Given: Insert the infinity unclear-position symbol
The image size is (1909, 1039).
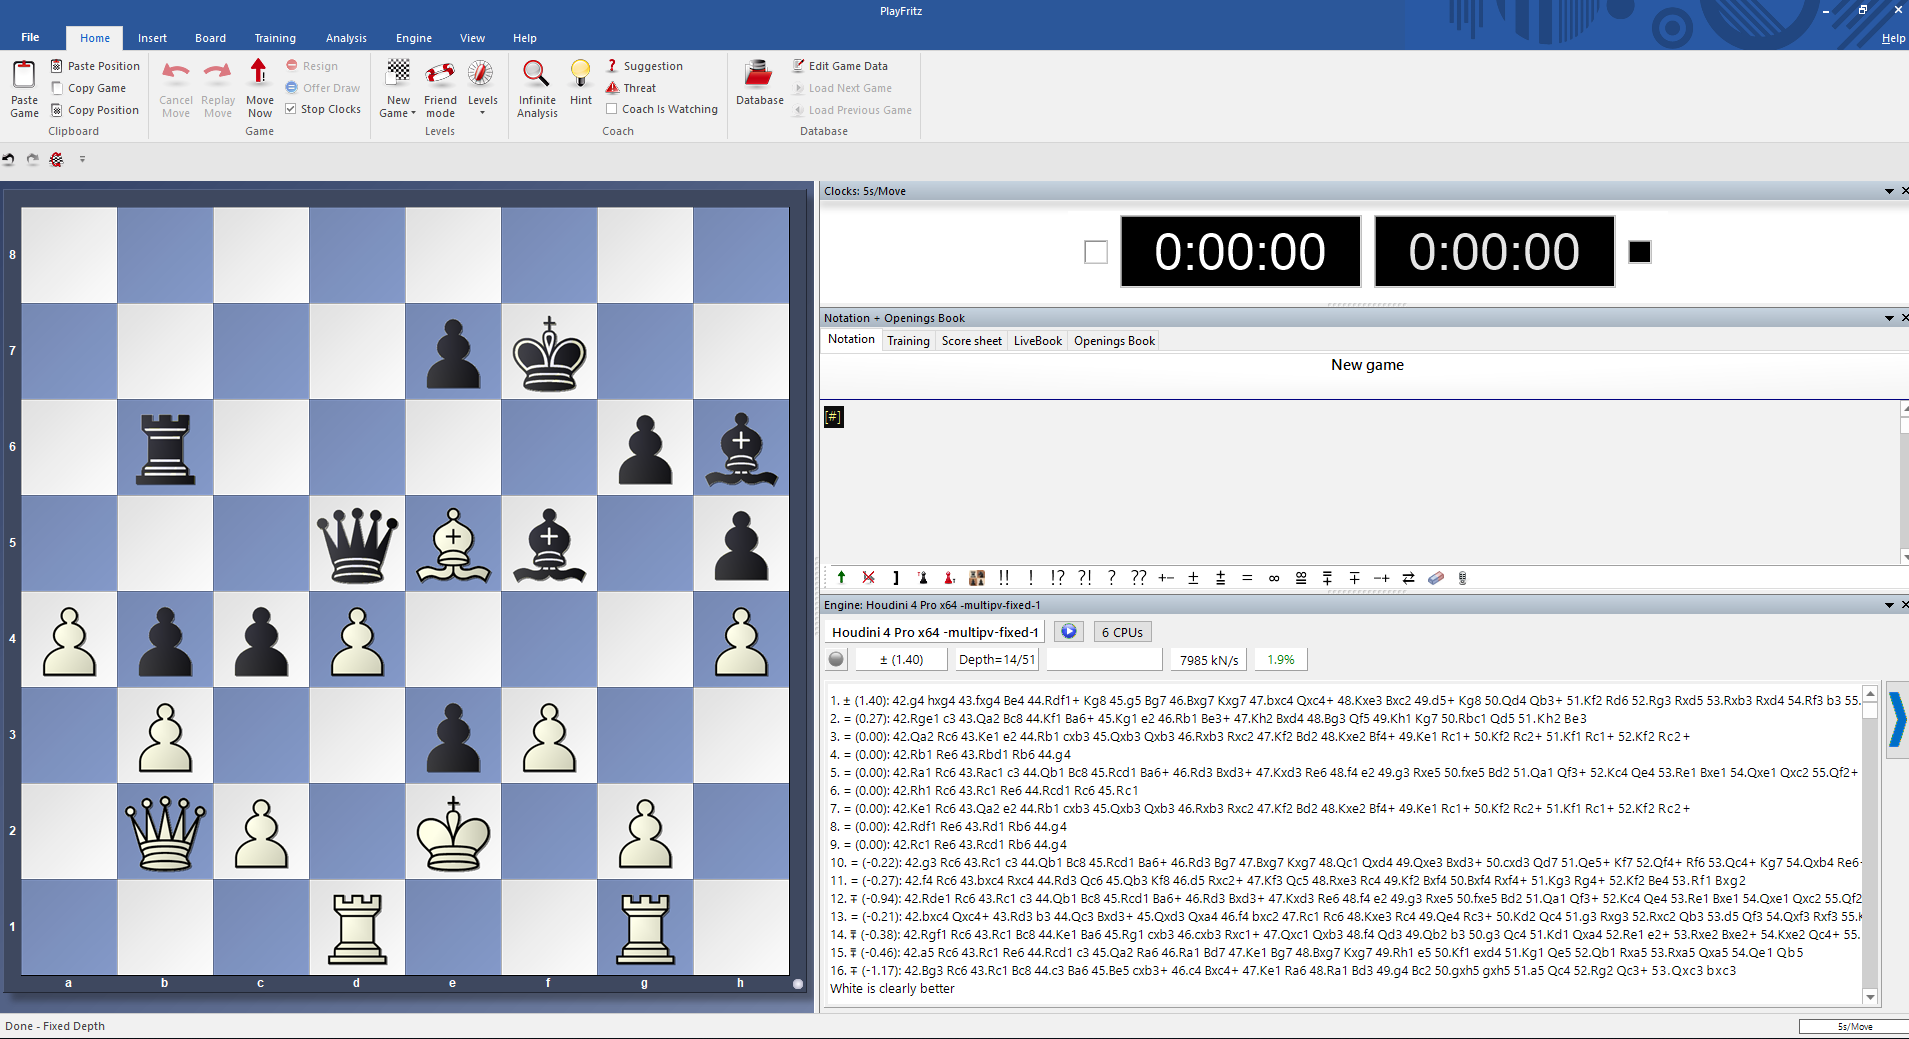Looking at the screenshot, I should tap(1274, 577).
